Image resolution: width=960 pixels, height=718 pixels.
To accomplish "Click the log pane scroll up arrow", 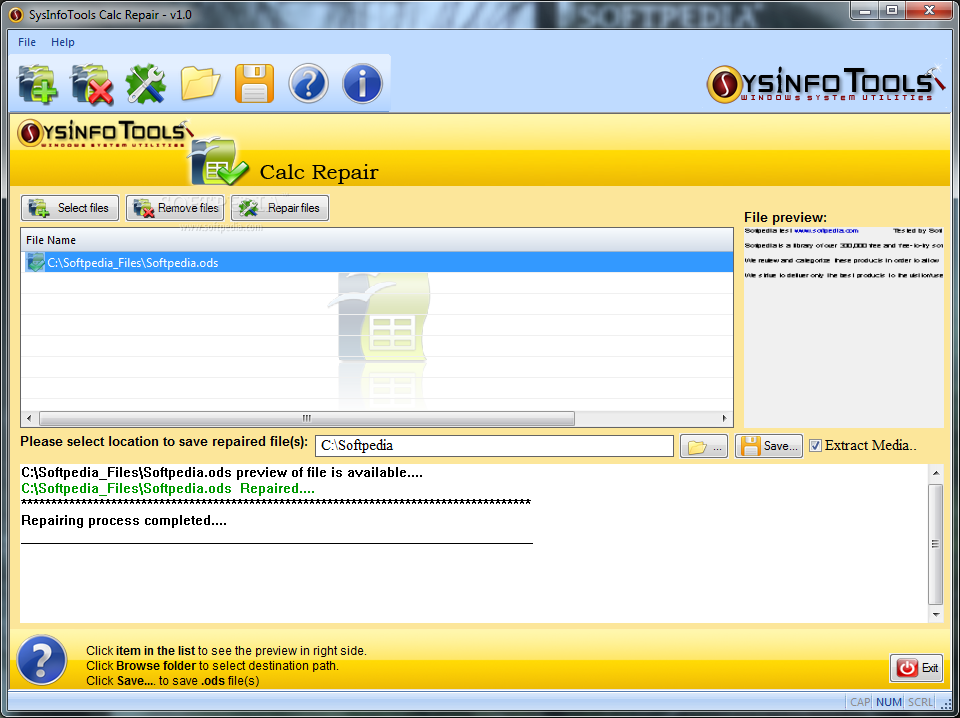I will [x=936, y=473].
